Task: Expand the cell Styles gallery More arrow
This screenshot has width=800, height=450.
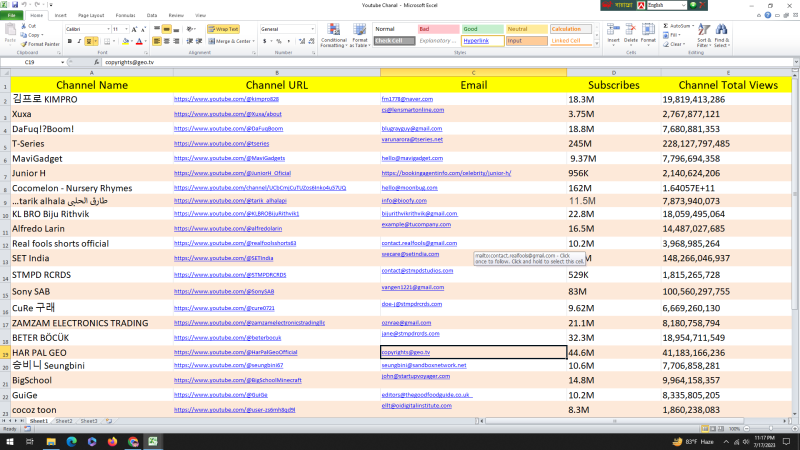Action: [596, 44]
